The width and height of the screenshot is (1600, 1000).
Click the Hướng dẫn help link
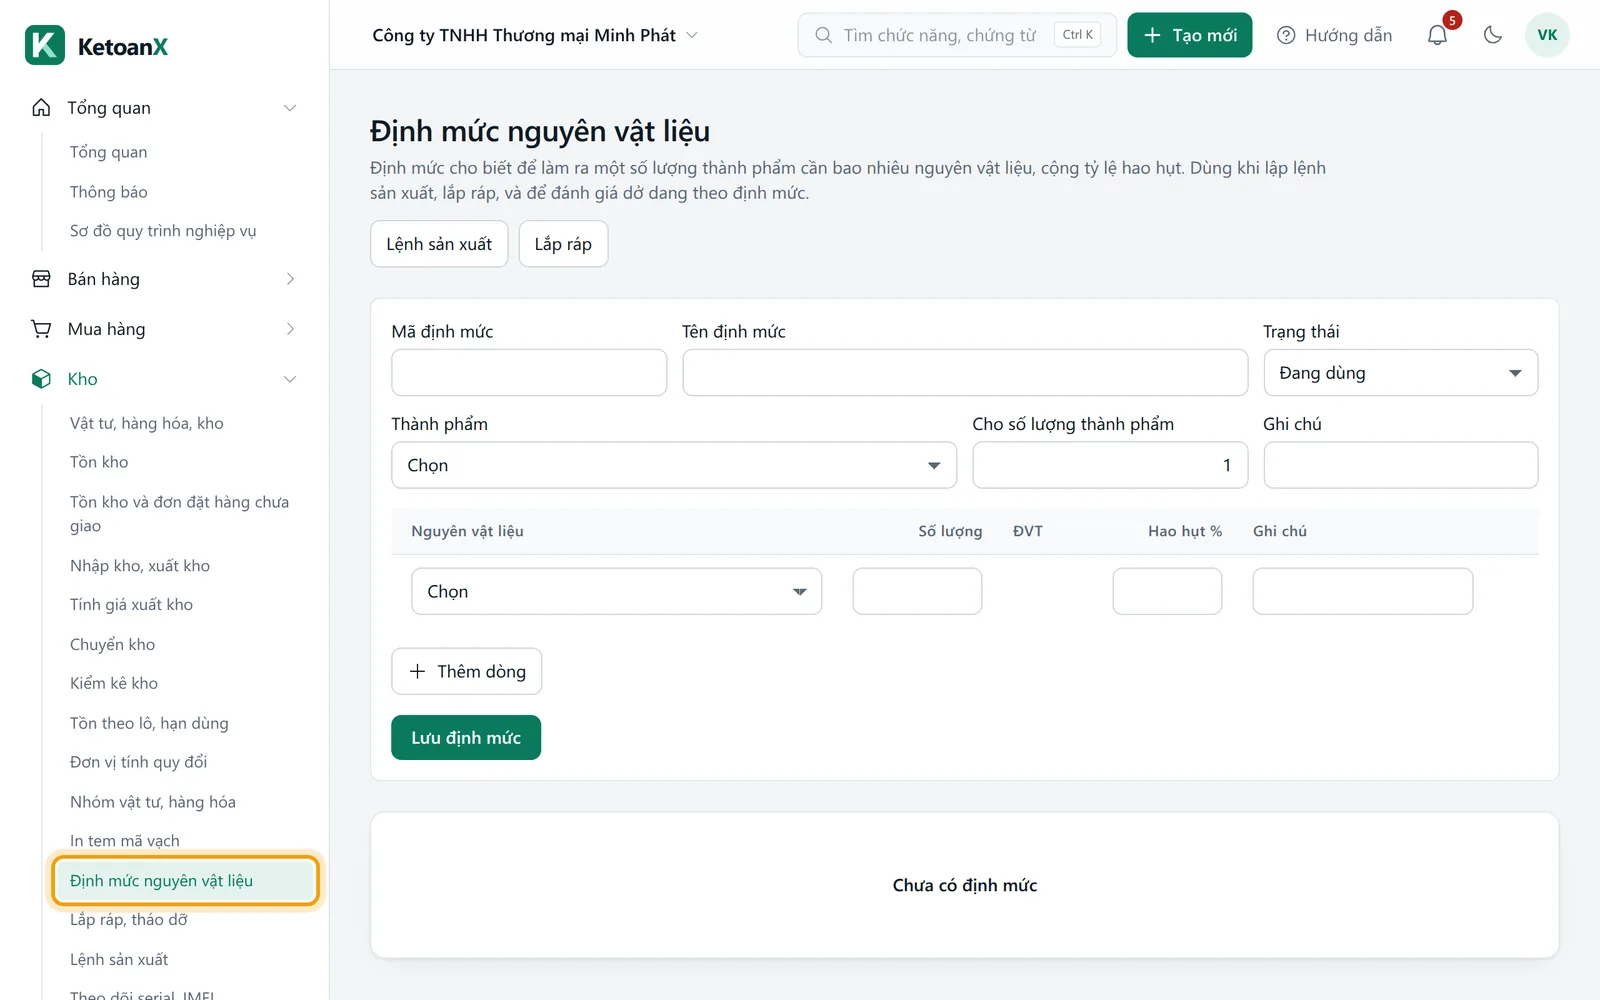click(1335, 35)
